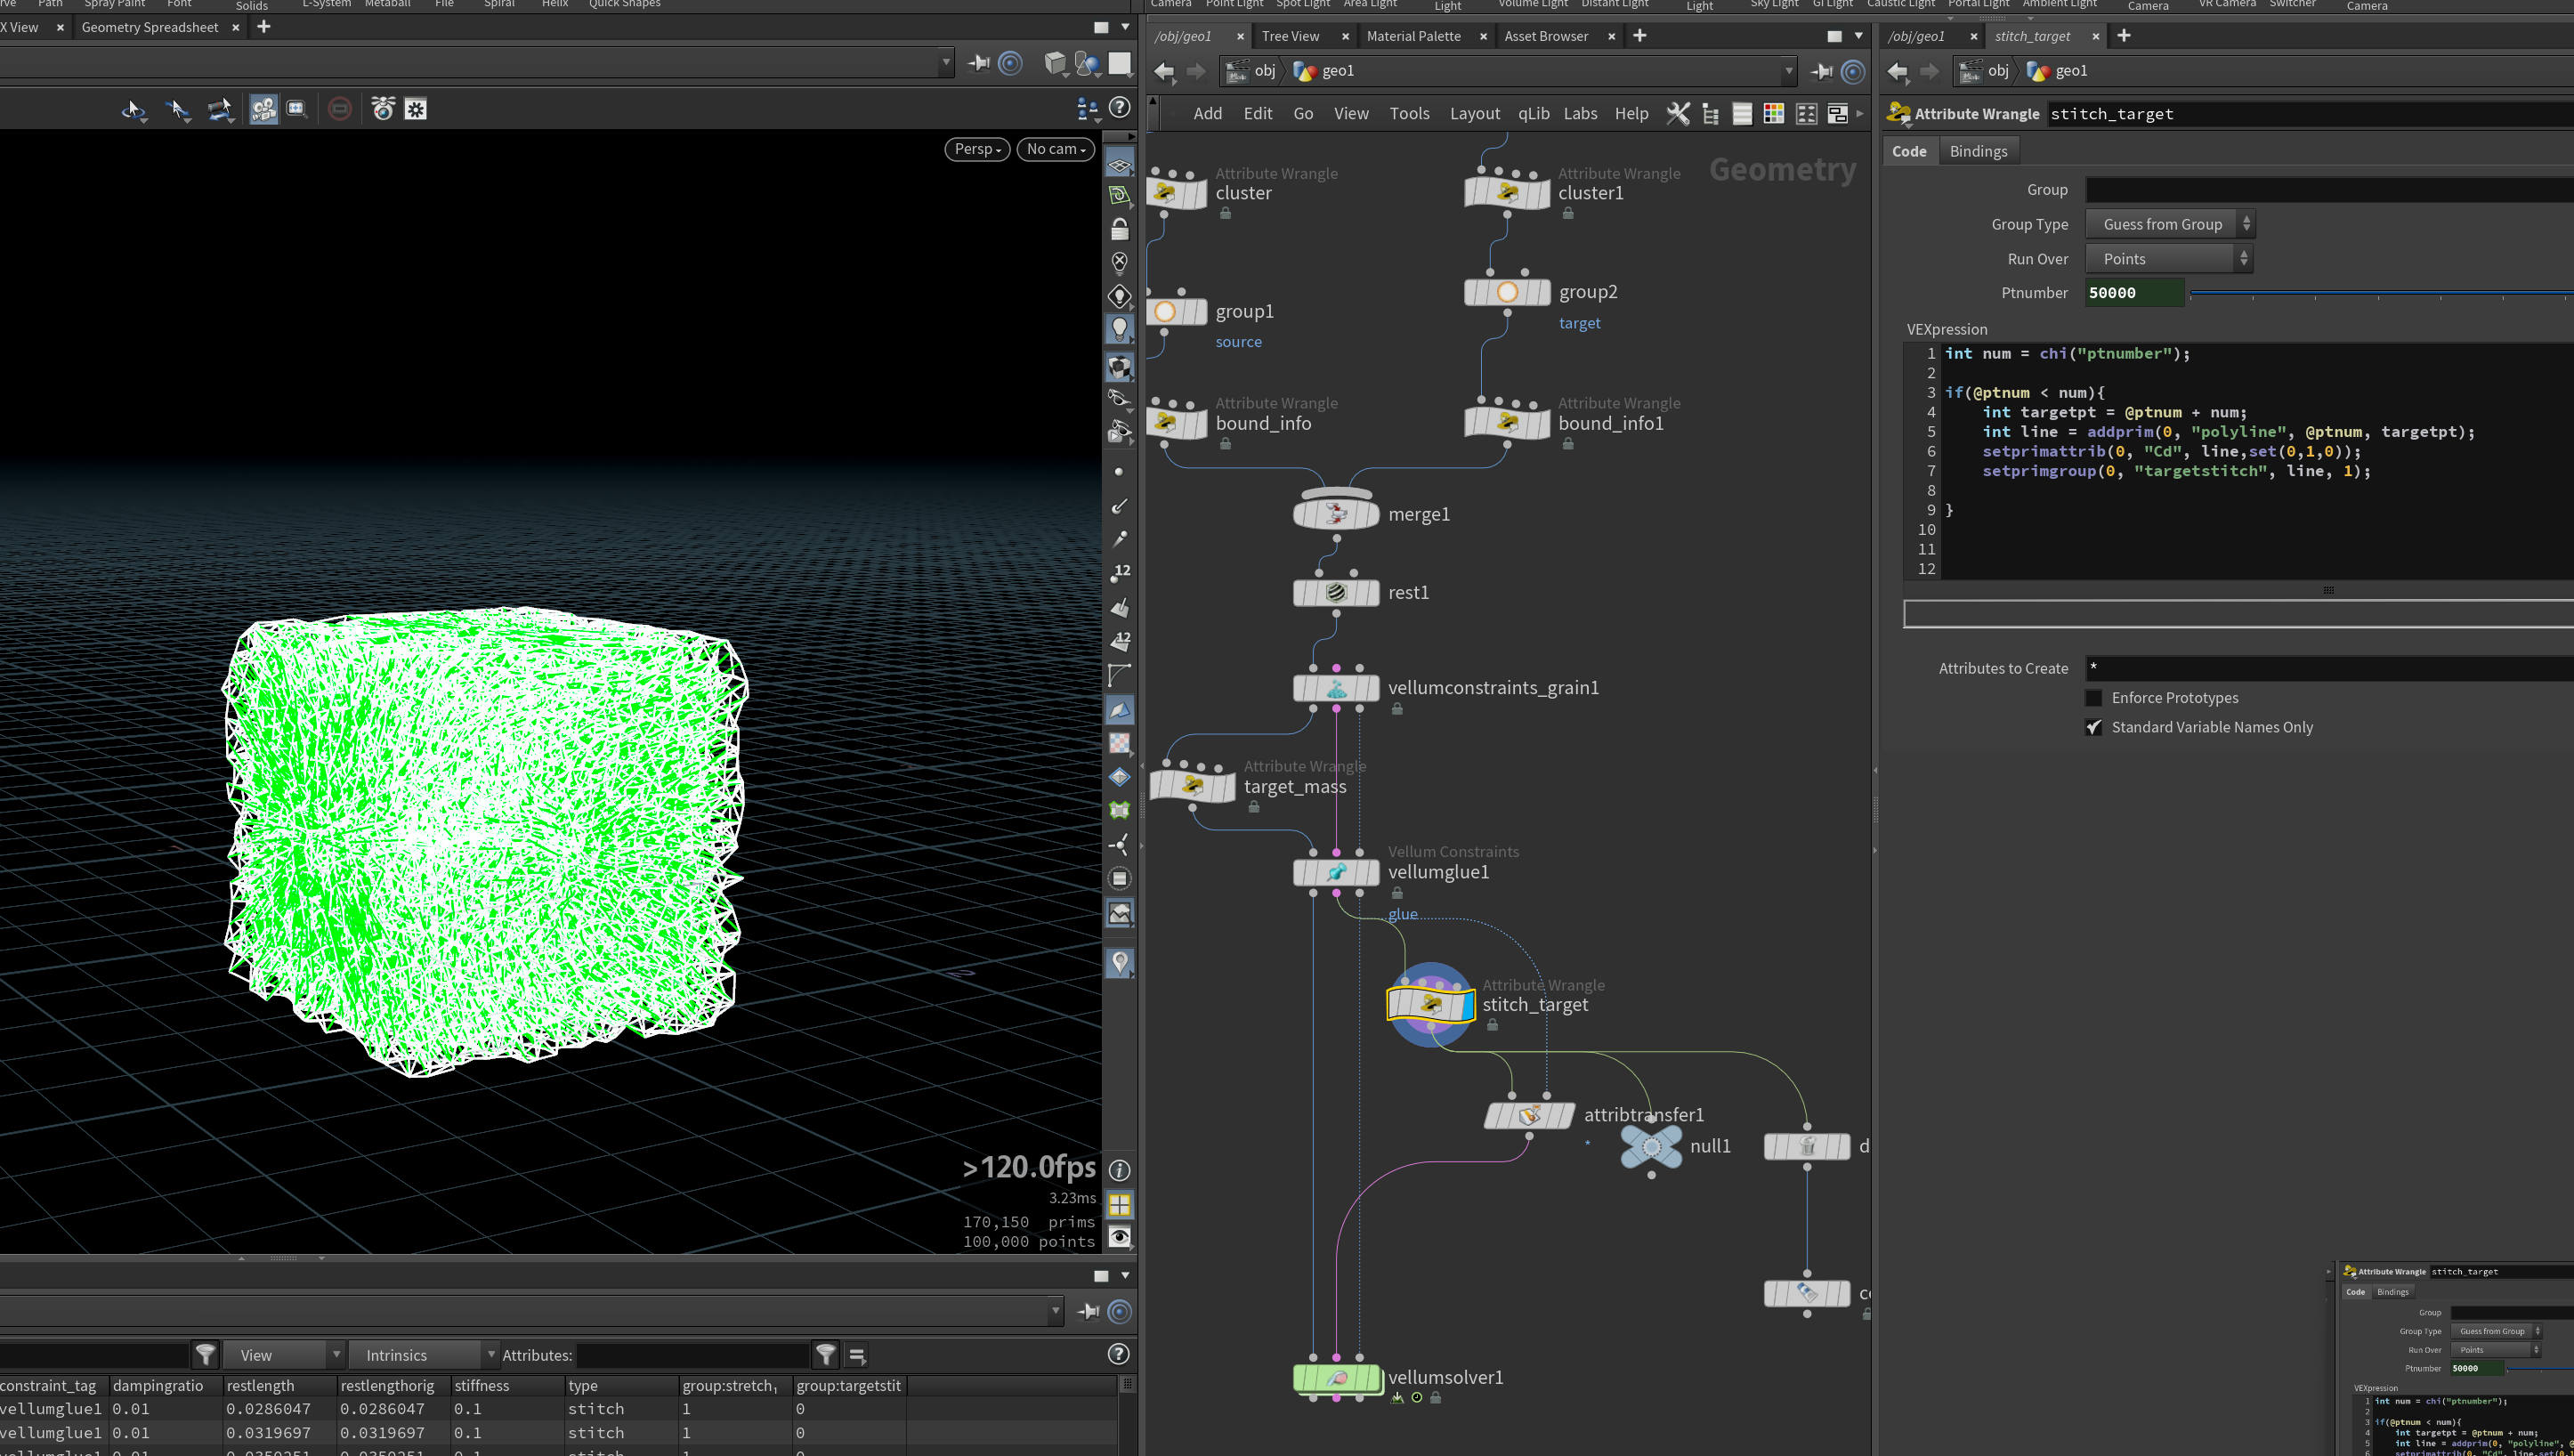Open the Persp viewport menu
The image size is (2574, 1456).
(x=977, y=149)
